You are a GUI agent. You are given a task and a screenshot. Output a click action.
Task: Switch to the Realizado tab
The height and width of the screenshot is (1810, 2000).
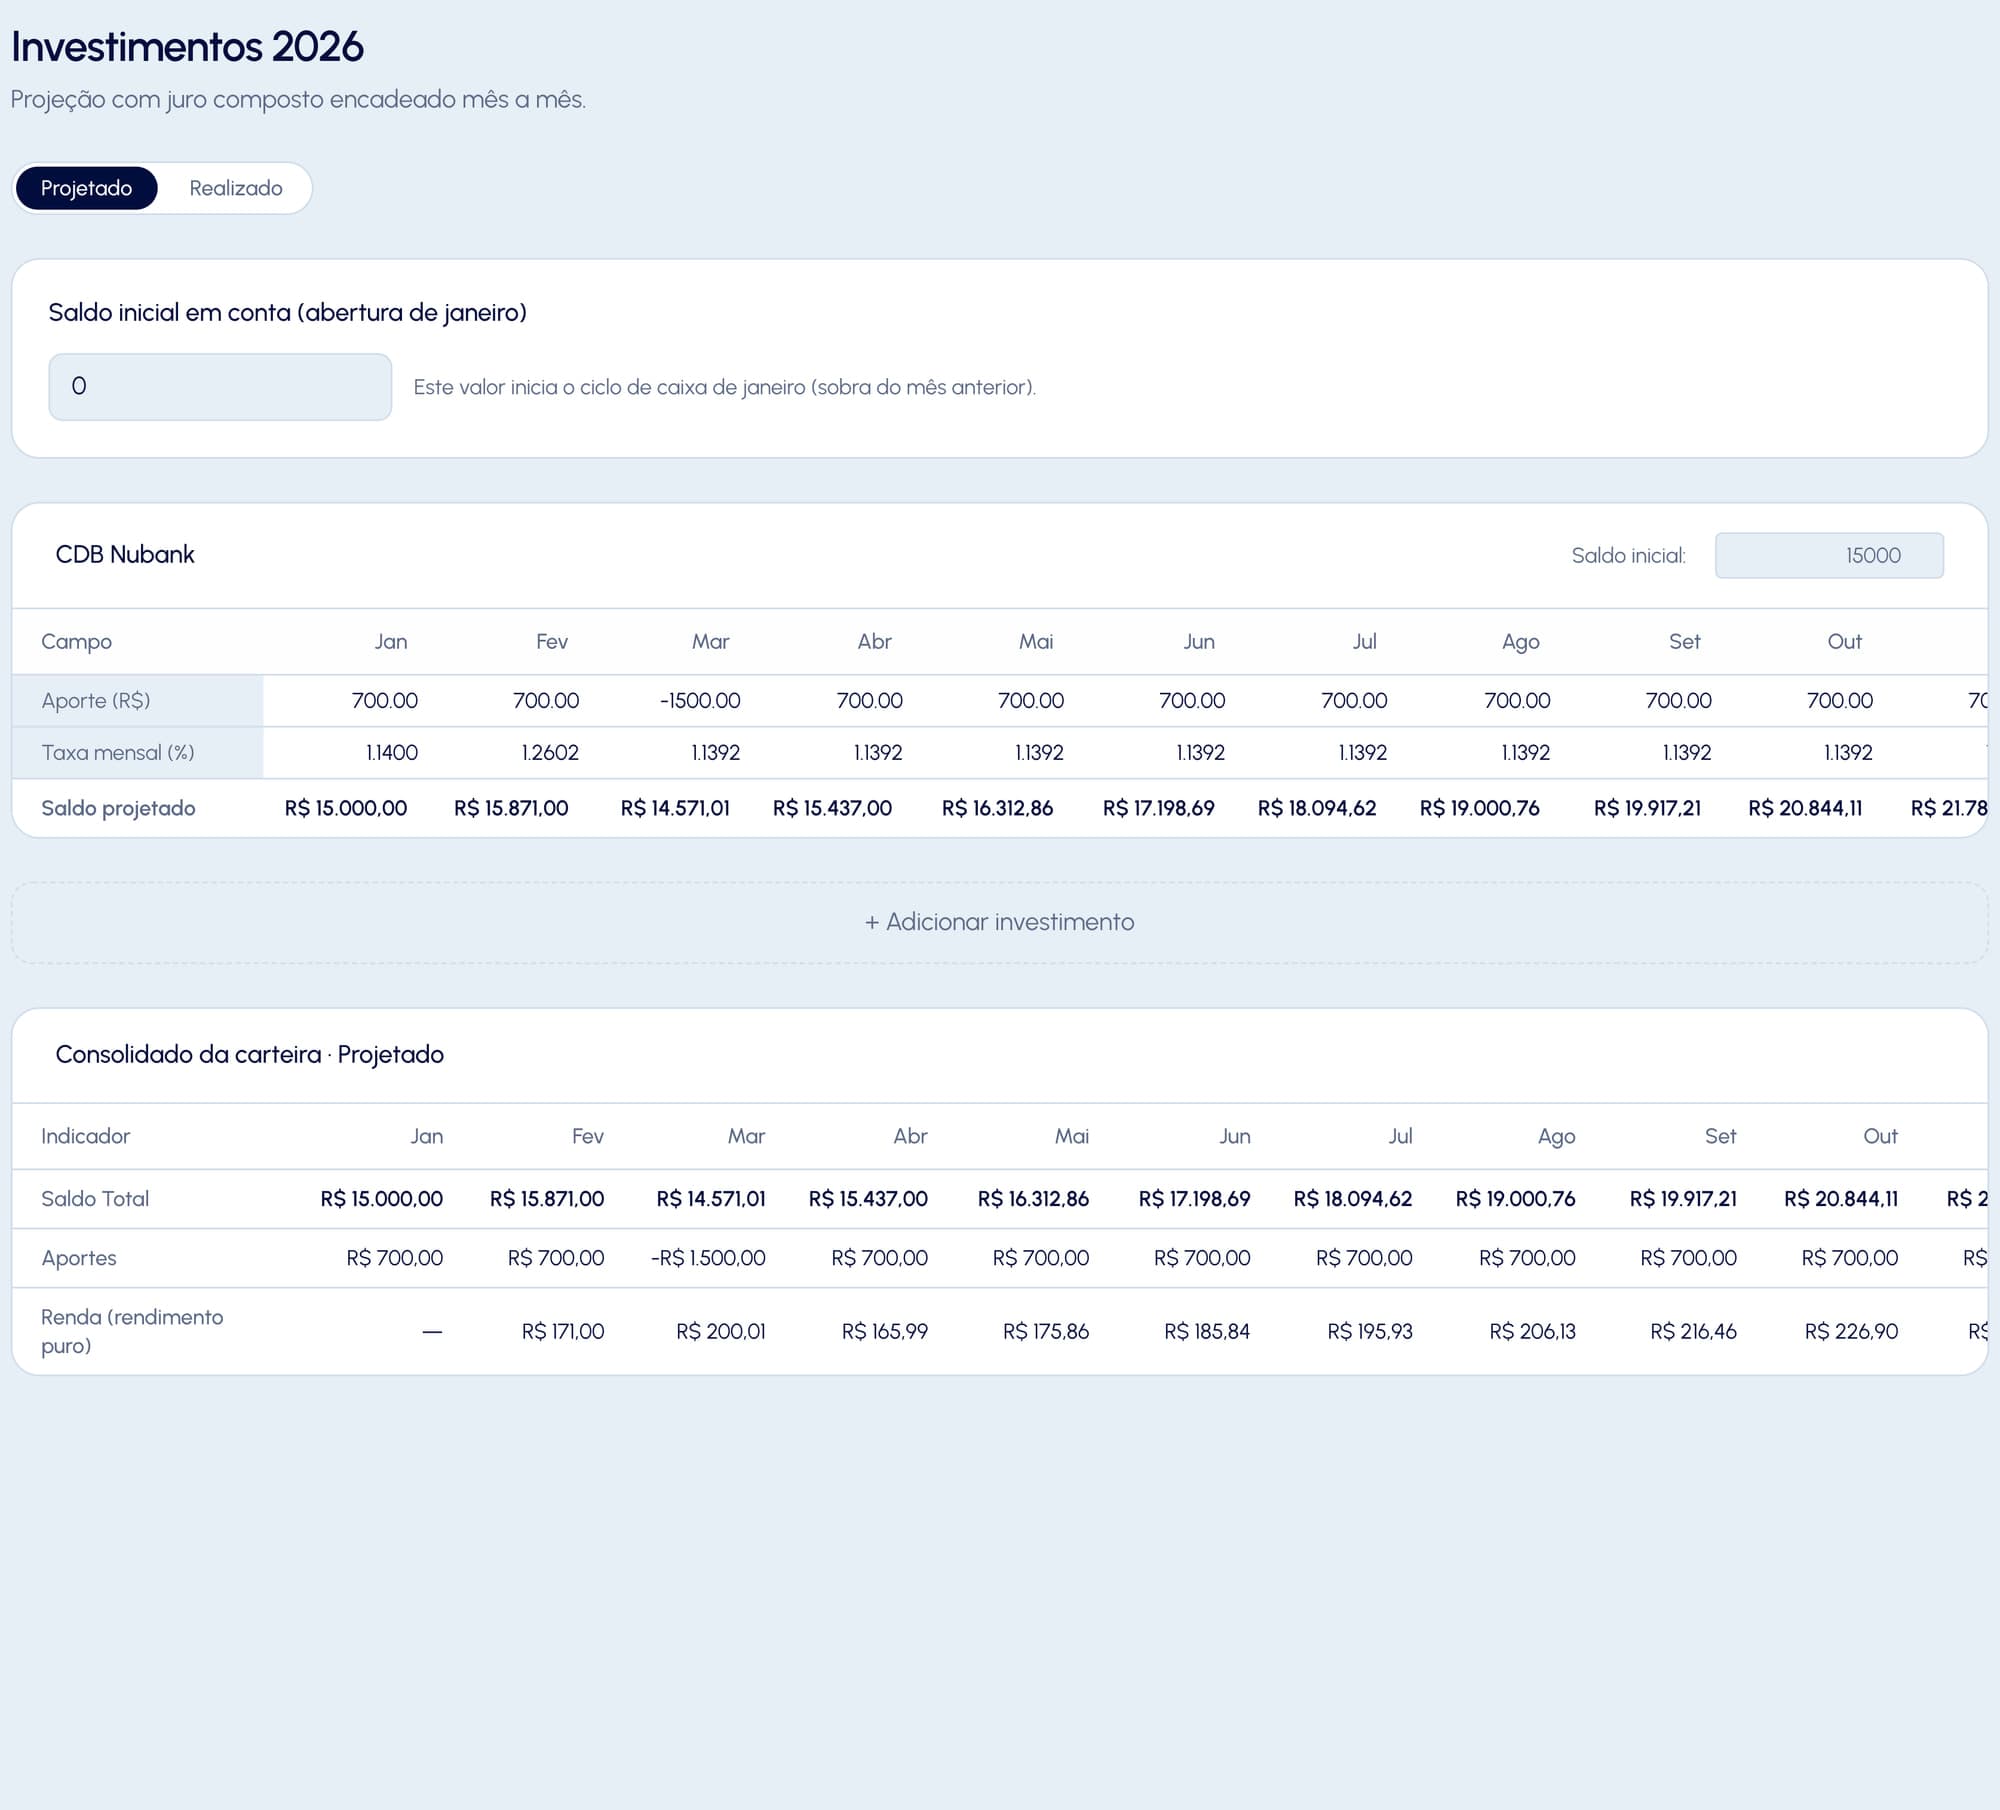pyautogui.click(x=236, y=188)
